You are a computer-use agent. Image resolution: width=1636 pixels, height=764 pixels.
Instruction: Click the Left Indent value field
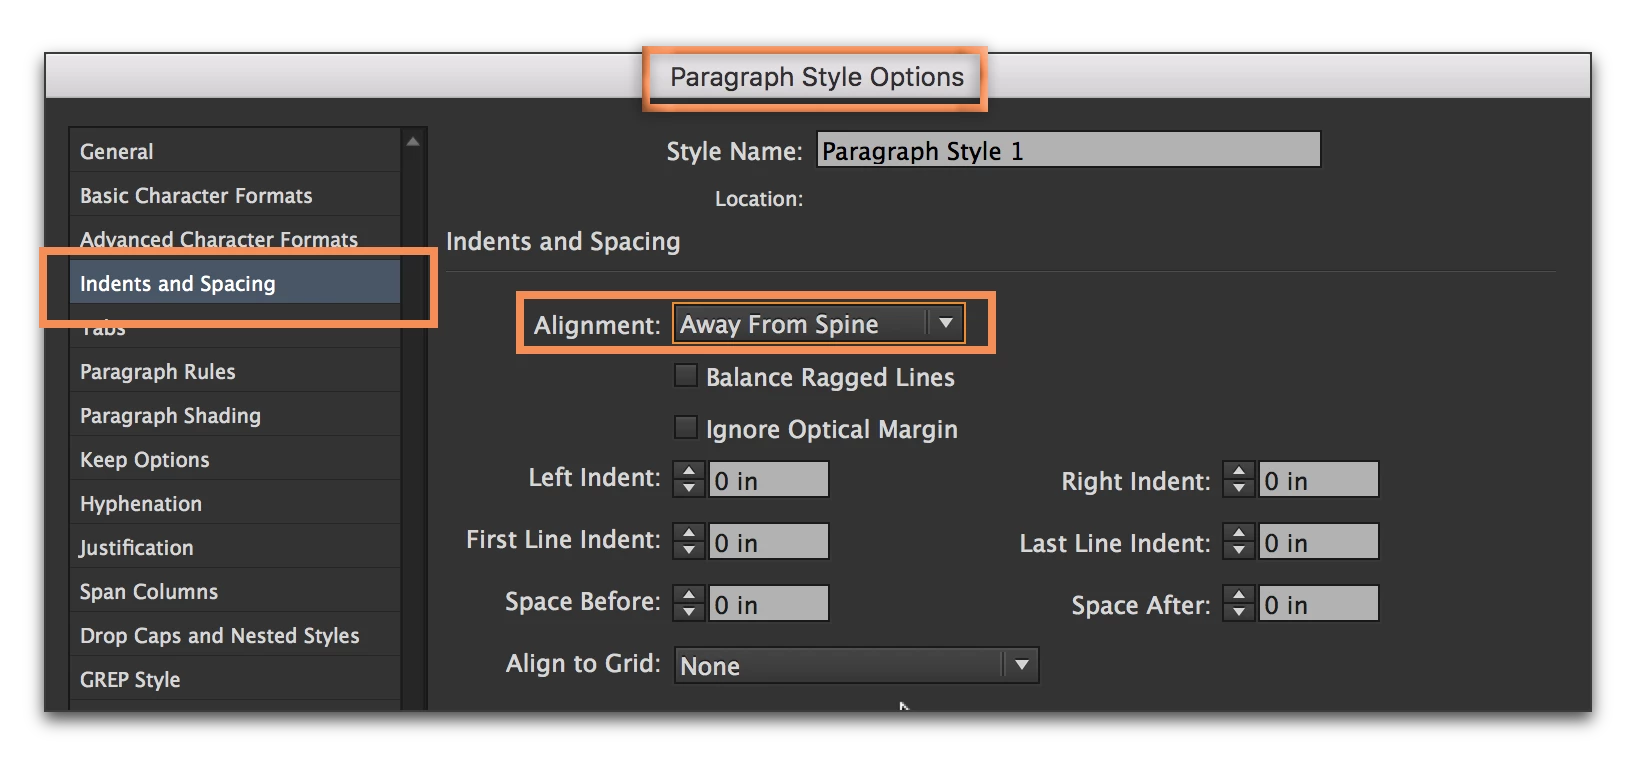pyautogui.click(x=768, y=480)
